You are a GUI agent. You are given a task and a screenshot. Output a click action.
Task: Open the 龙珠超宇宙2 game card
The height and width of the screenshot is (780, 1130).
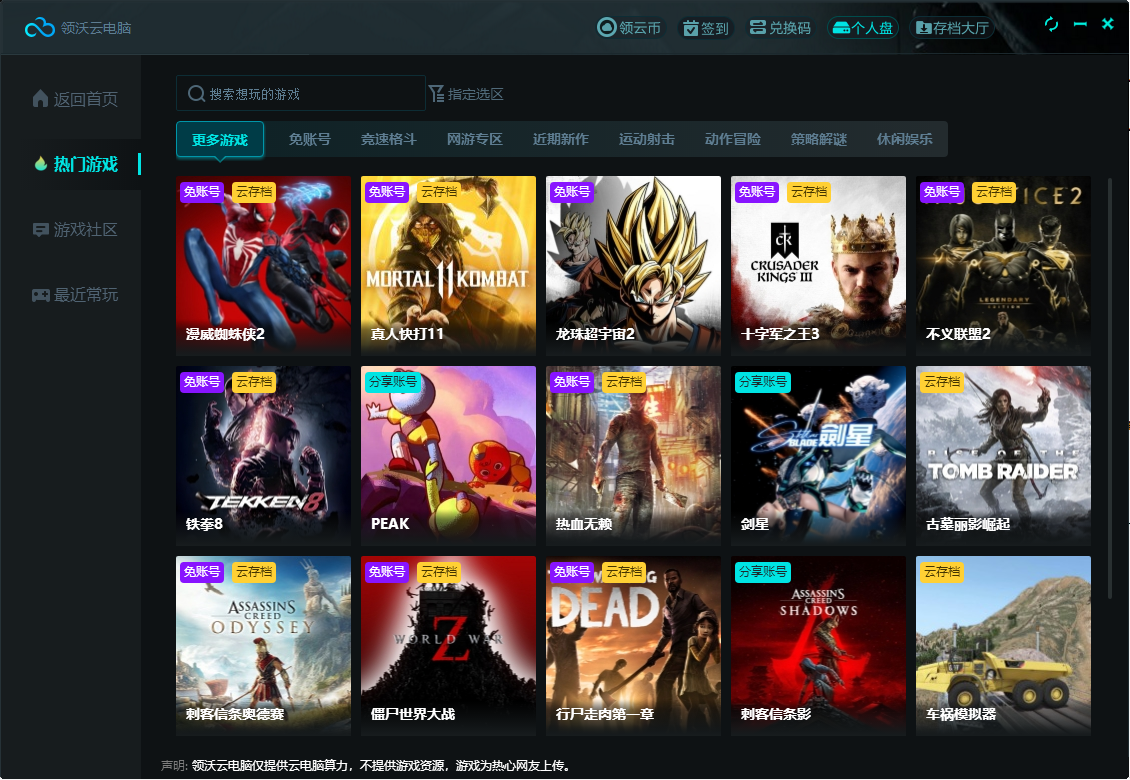633,265
